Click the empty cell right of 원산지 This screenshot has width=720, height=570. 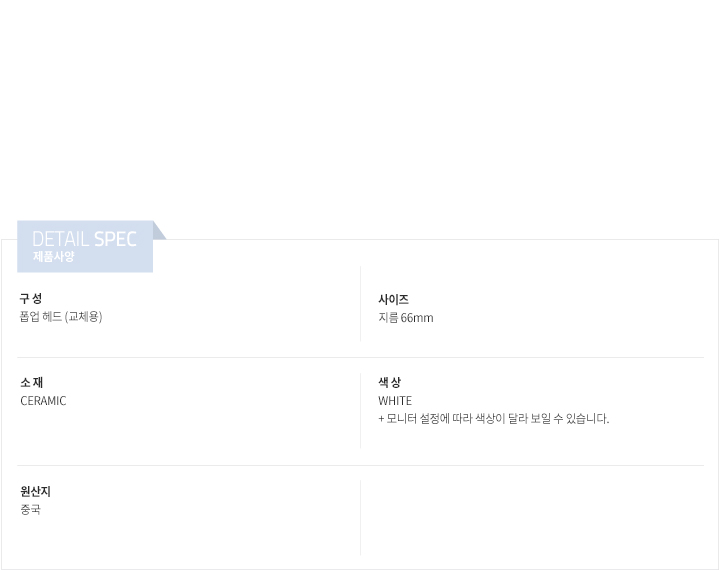[532, 517]
